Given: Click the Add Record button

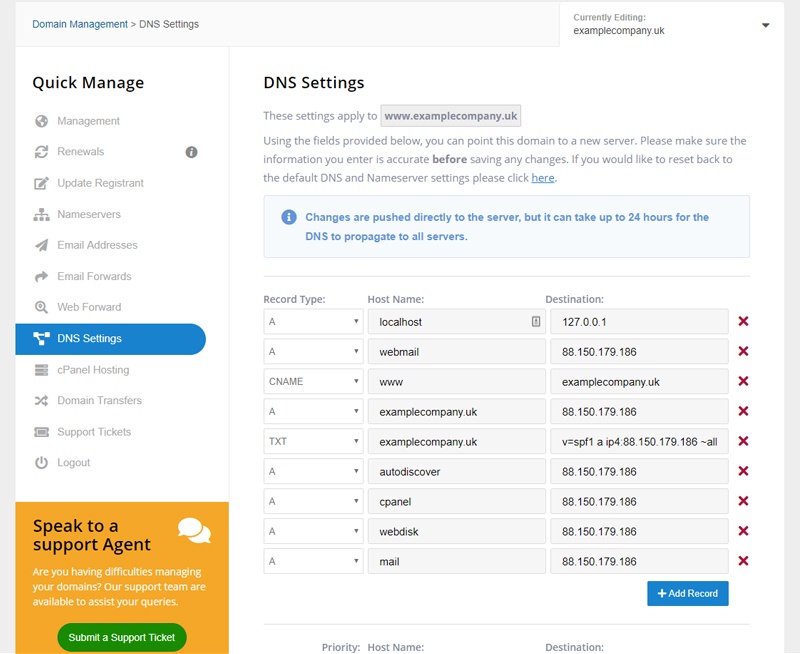Looking at the screenshot, I should point(688,593).
